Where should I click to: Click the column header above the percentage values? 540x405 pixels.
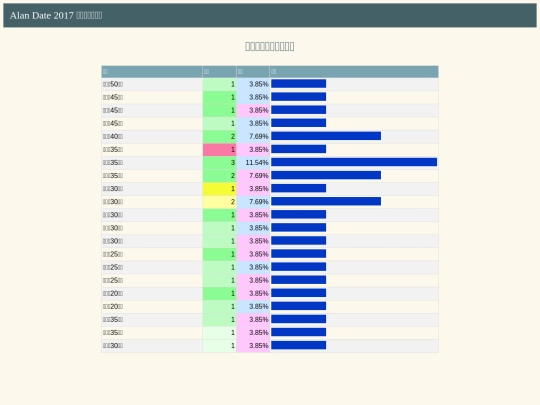[253, 72]
